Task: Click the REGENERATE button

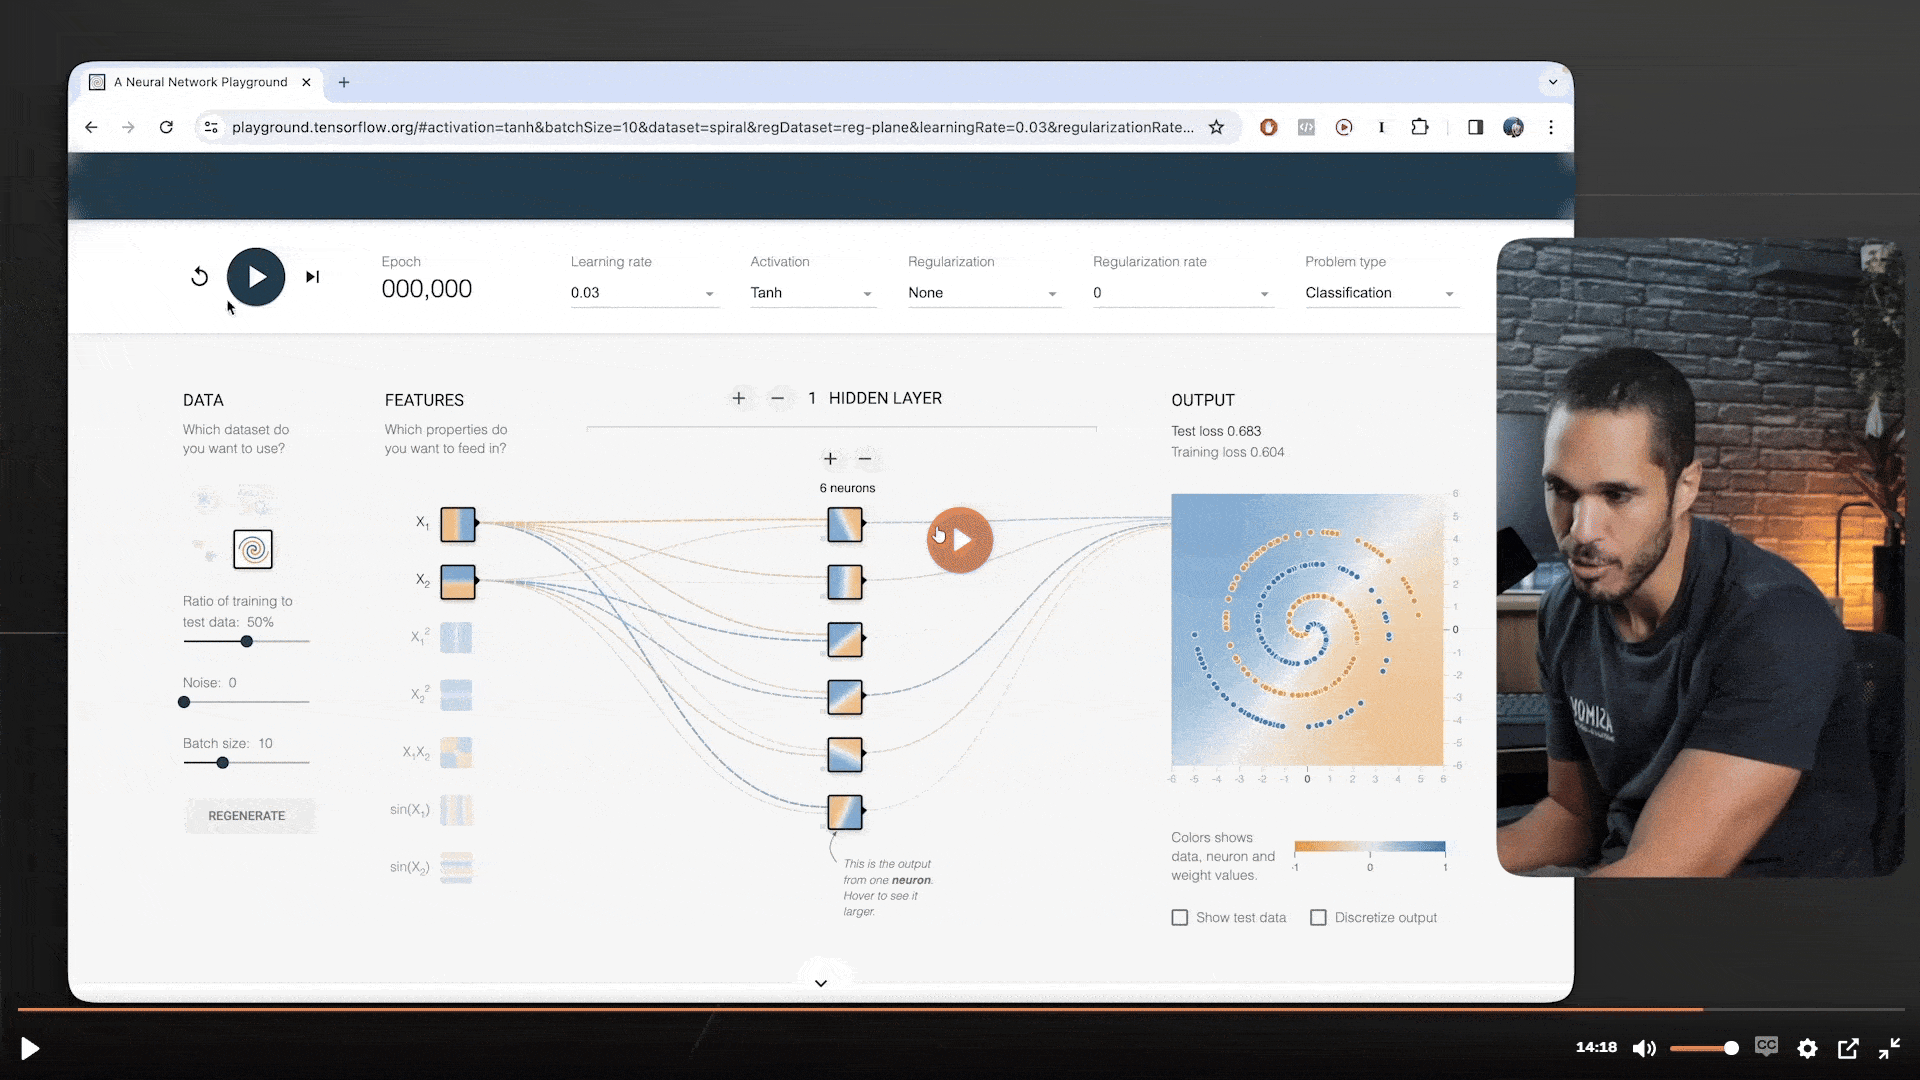Action: click(247, 816)
